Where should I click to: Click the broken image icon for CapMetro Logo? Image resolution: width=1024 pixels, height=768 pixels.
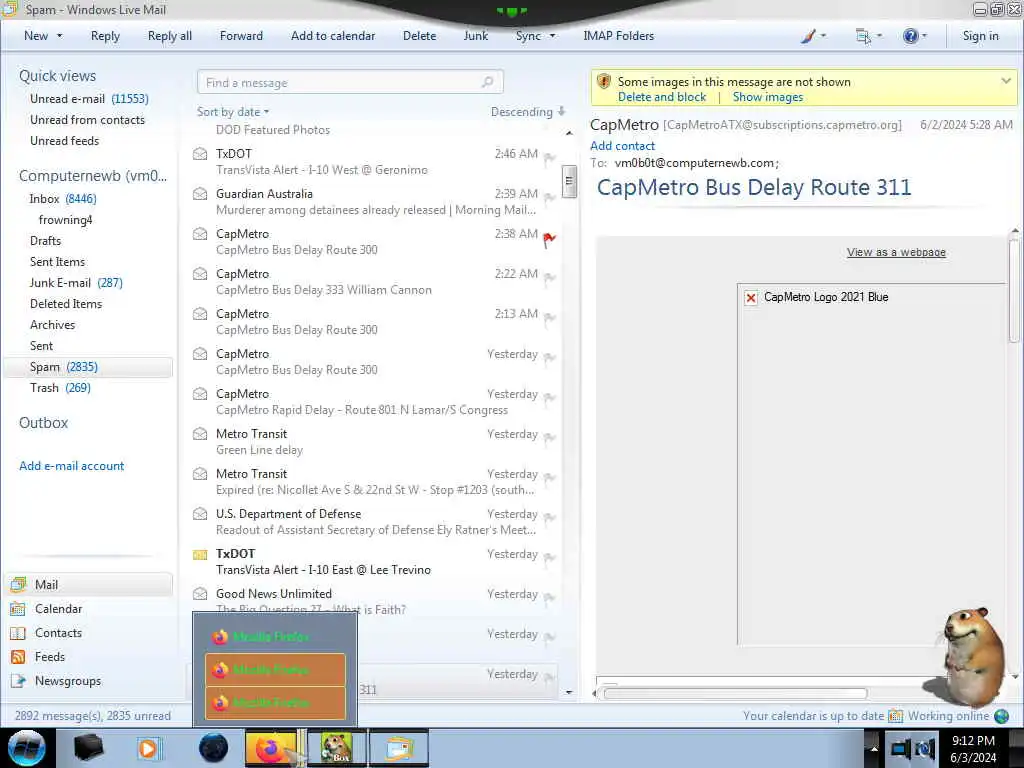[751, 298]
